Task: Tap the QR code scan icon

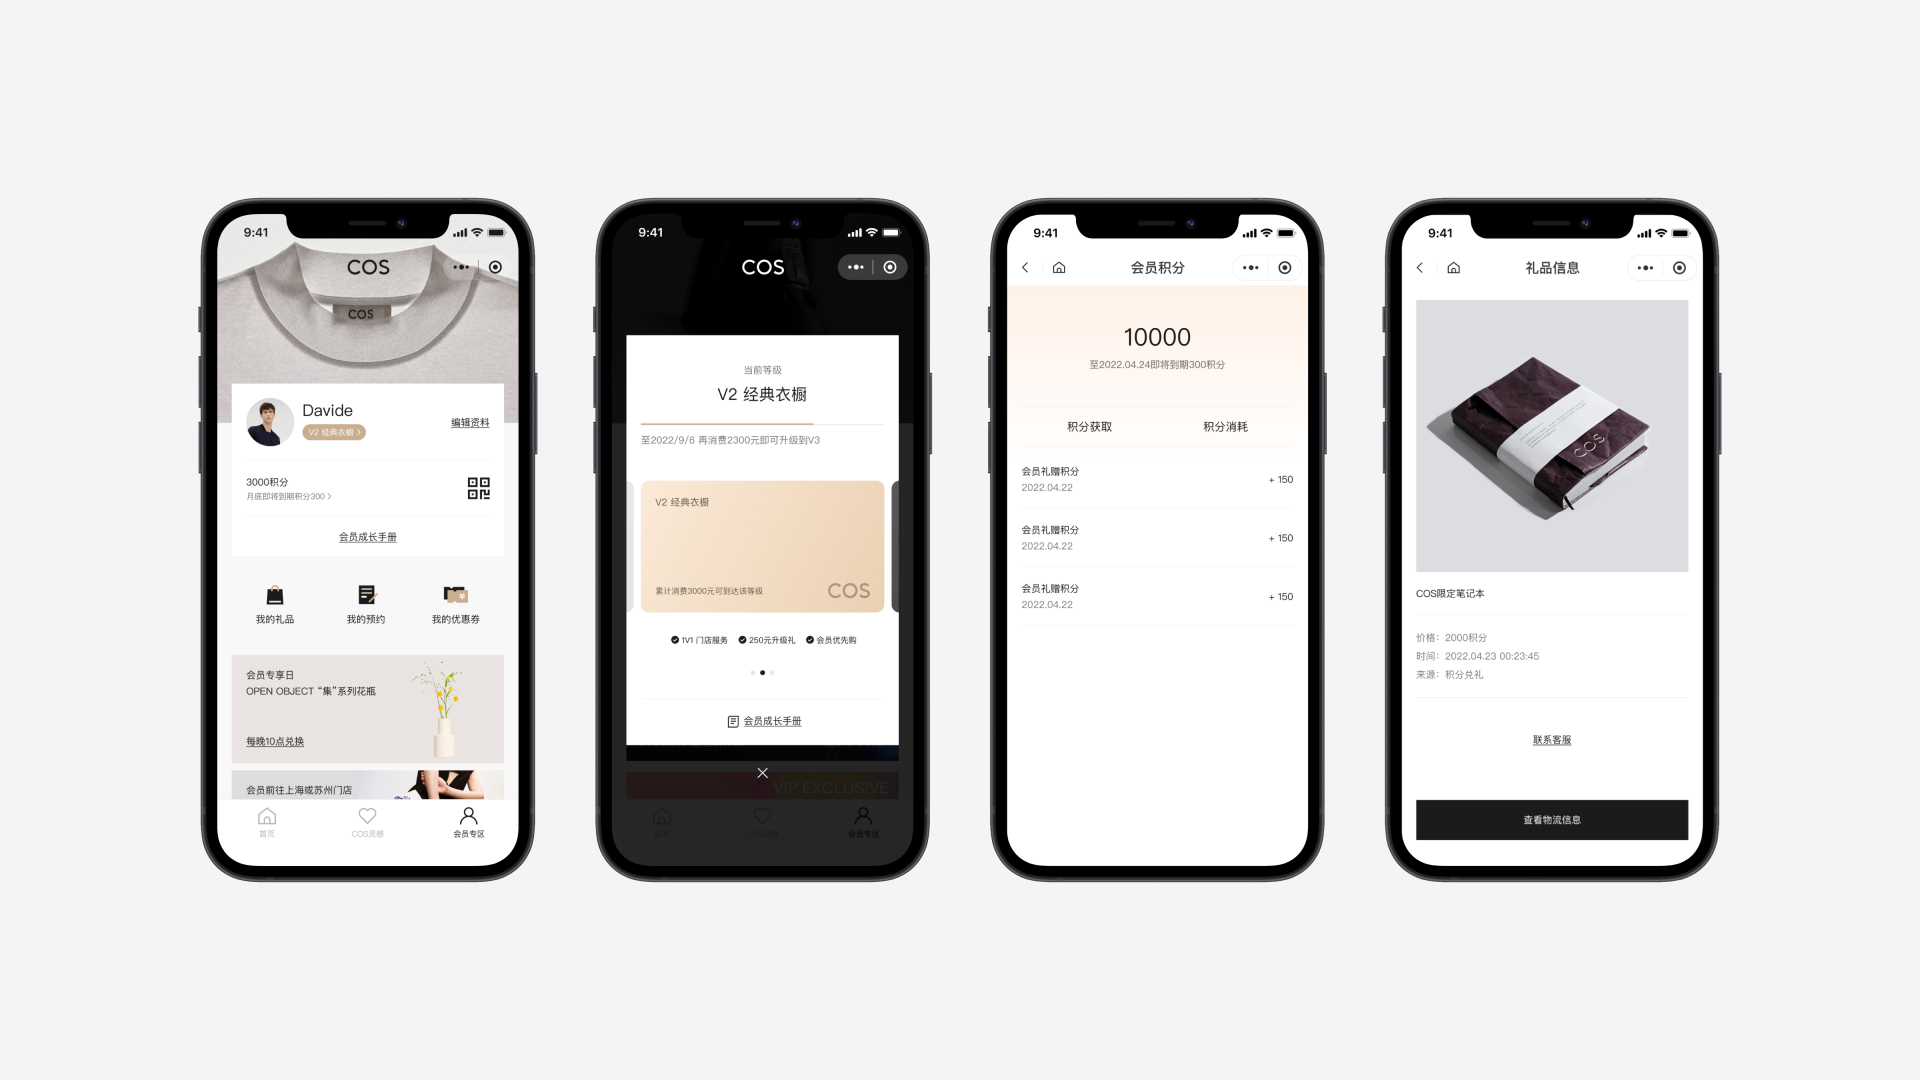Action: [479, 488]
